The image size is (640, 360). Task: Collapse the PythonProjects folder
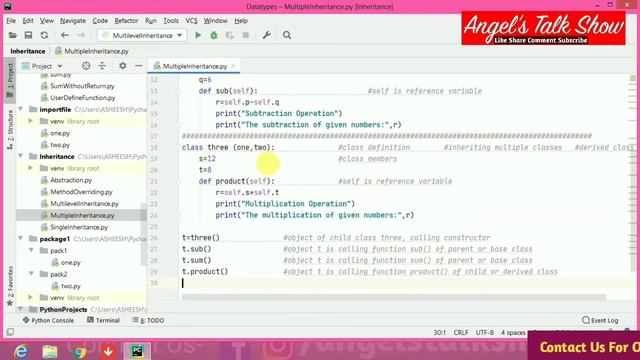pos(20,309)
